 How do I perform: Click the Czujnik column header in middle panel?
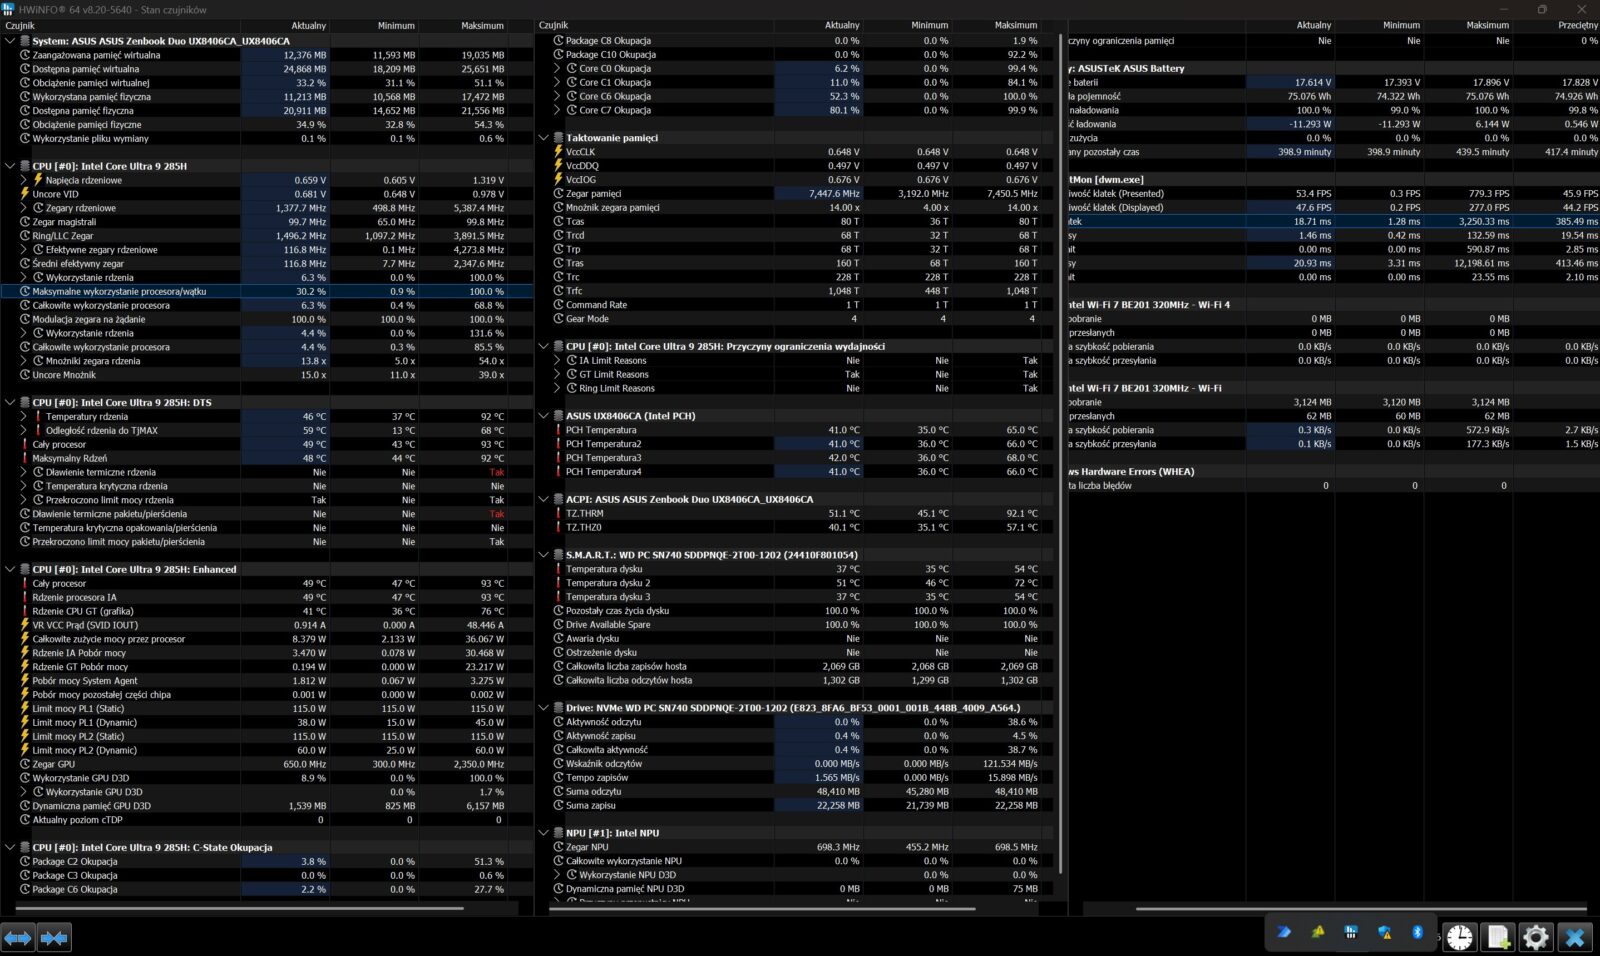[554, 26]
